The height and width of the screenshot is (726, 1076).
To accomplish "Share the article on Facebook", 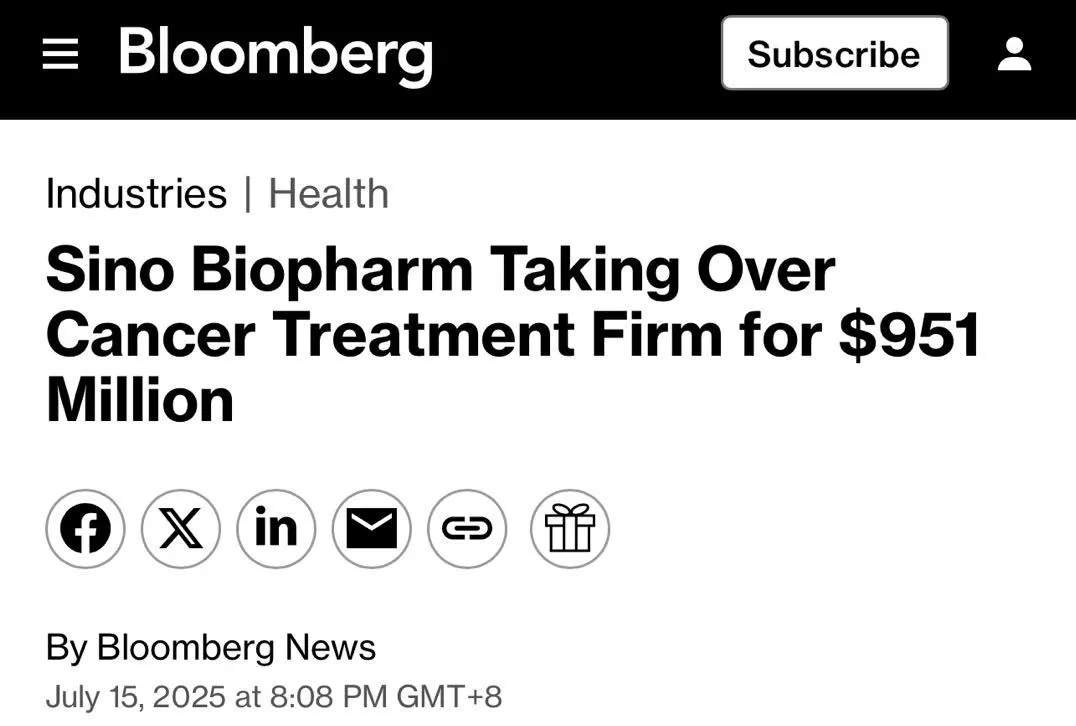I will coord(85,529).
